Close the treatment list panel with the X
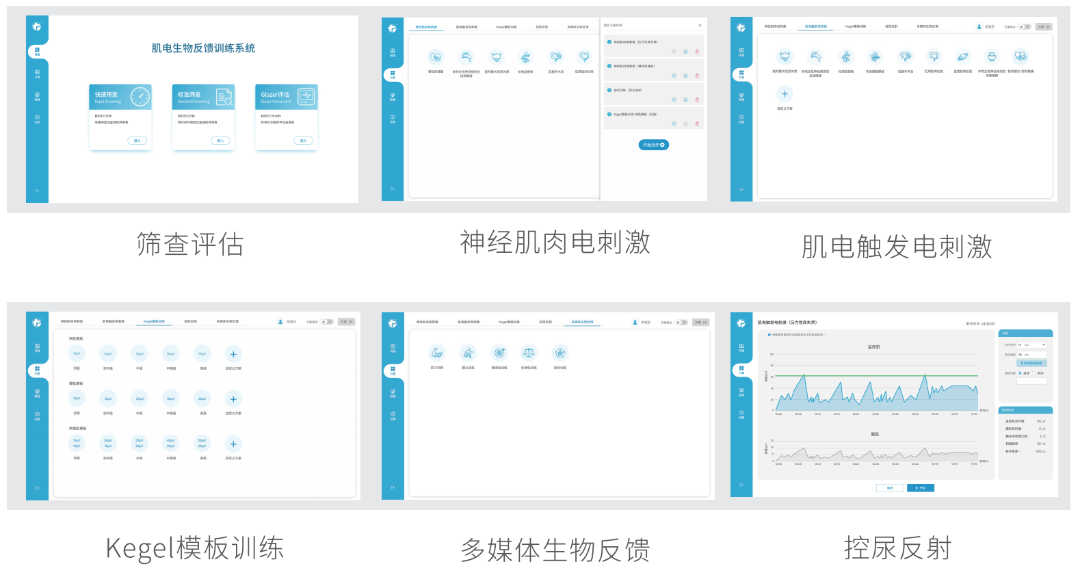Viewport: 1080px width, 574px height. 699,25
